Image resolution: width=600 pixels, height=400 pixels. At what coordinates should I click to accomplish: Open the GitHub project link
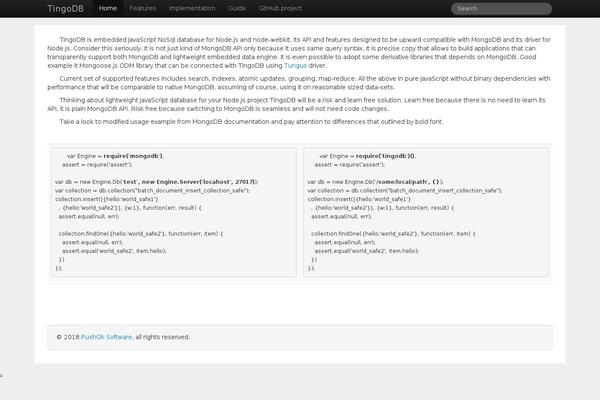[280, 8]
